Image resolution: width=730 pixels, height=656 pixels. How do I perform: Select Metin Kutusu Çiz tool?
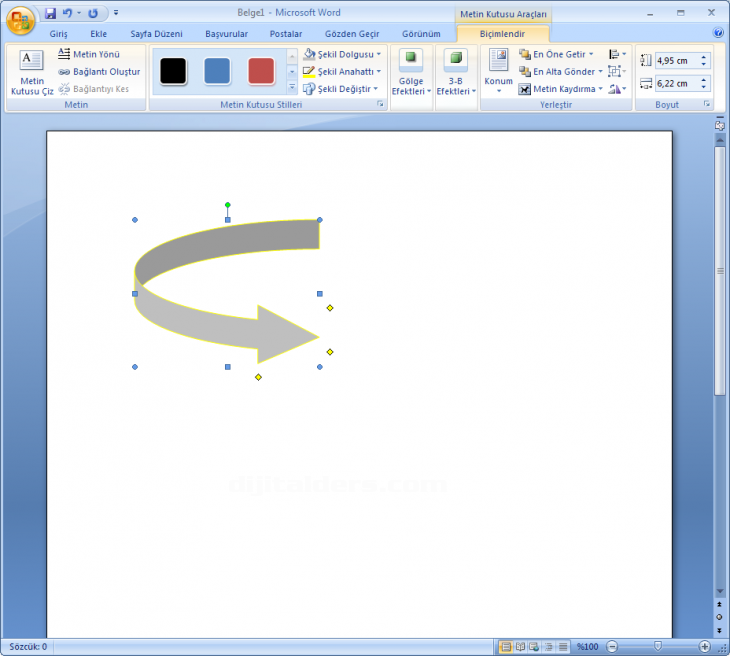coord(32,73)
